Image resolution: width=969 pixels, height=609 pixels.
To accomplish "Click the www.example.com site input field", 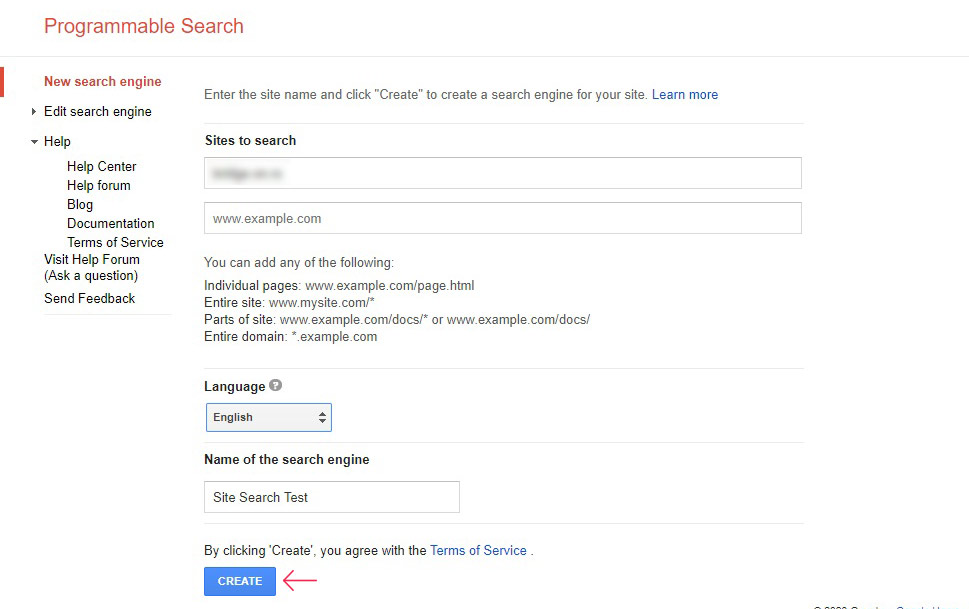I will click(x=502, y=218).
